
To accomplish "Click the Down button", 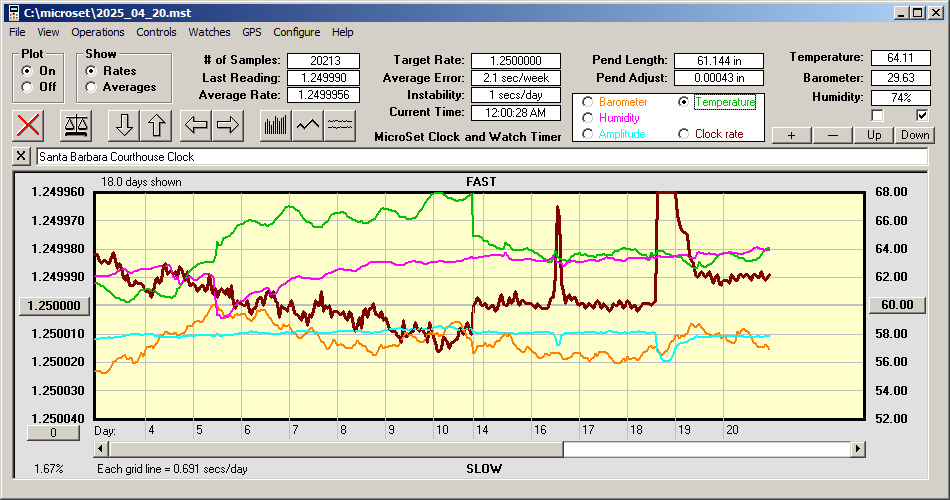I will tap(914, 135).
